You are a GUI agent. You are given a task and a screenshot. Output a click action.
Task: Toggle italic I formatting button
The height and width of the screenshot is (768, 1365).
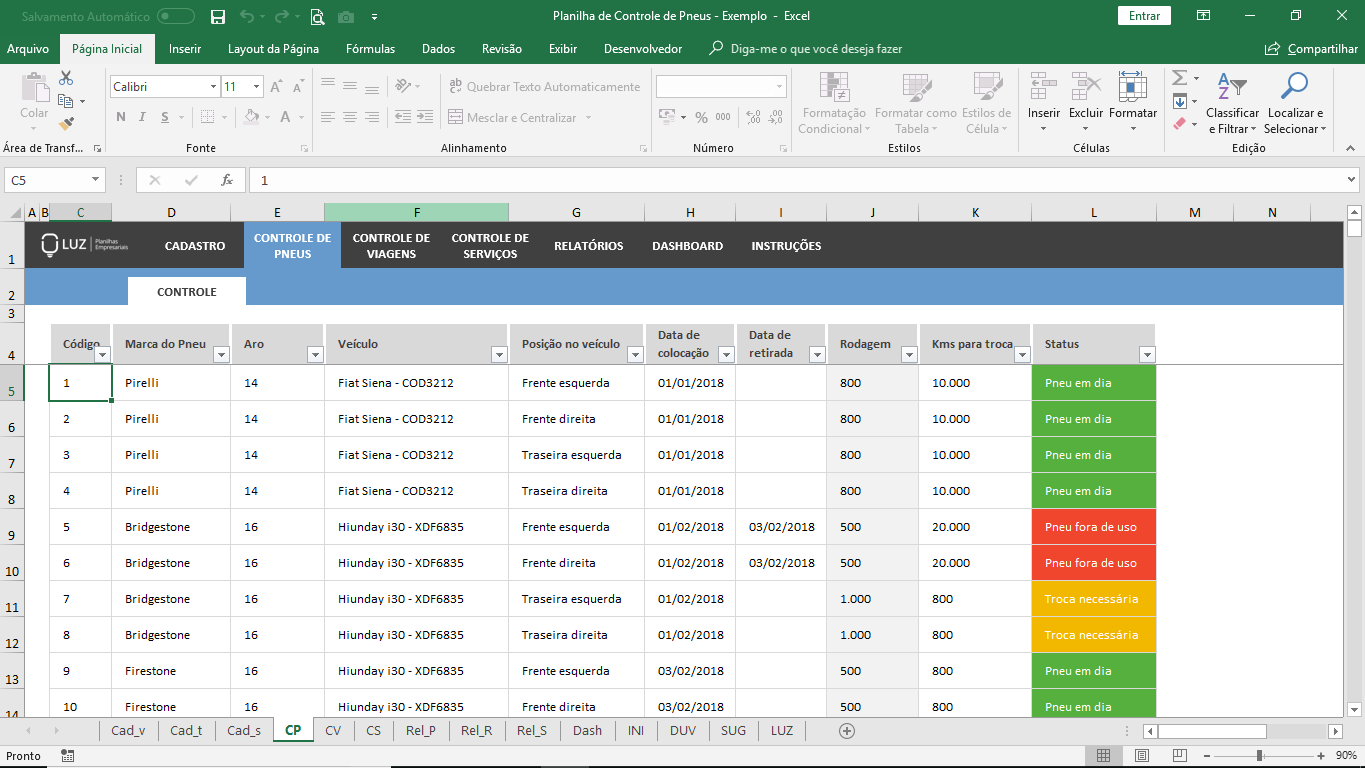tap(143, 117)
